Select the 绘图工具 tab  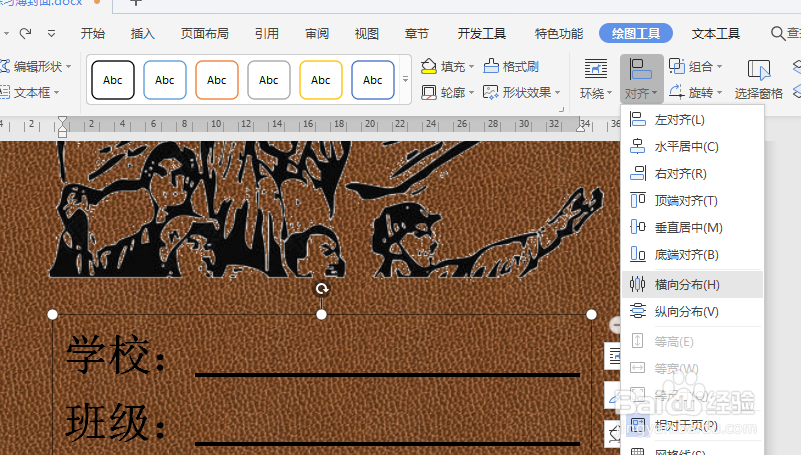click(x=636, y=34)
